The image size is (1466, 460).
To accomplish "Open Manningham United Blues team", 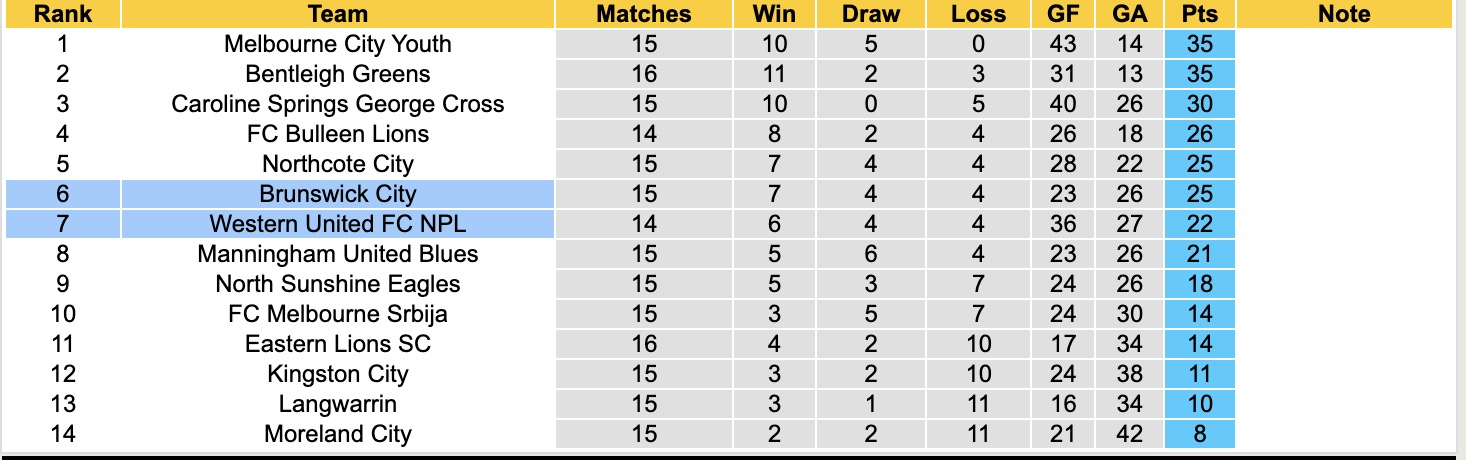I will [x=338, y=254].
